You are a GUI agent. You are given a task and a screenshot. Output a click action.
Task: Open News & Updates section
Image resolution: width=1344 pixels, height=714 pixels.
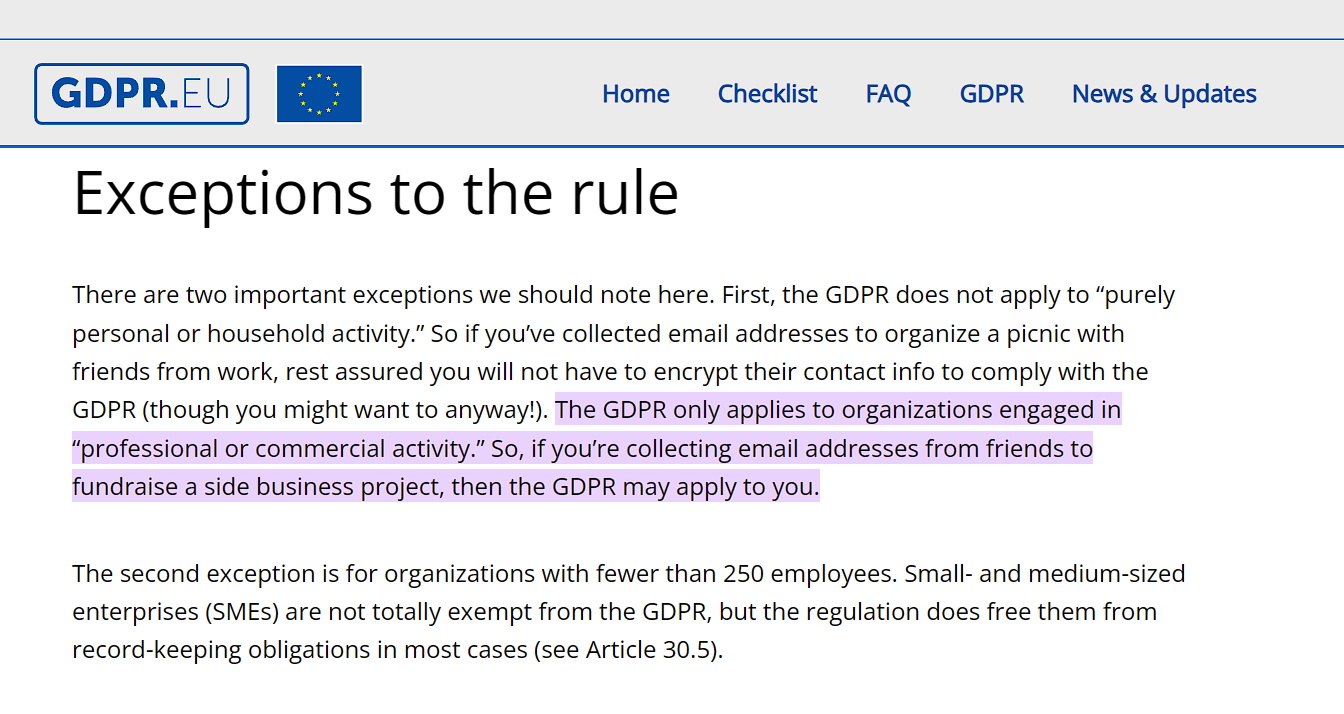[x=1164, y=94]
